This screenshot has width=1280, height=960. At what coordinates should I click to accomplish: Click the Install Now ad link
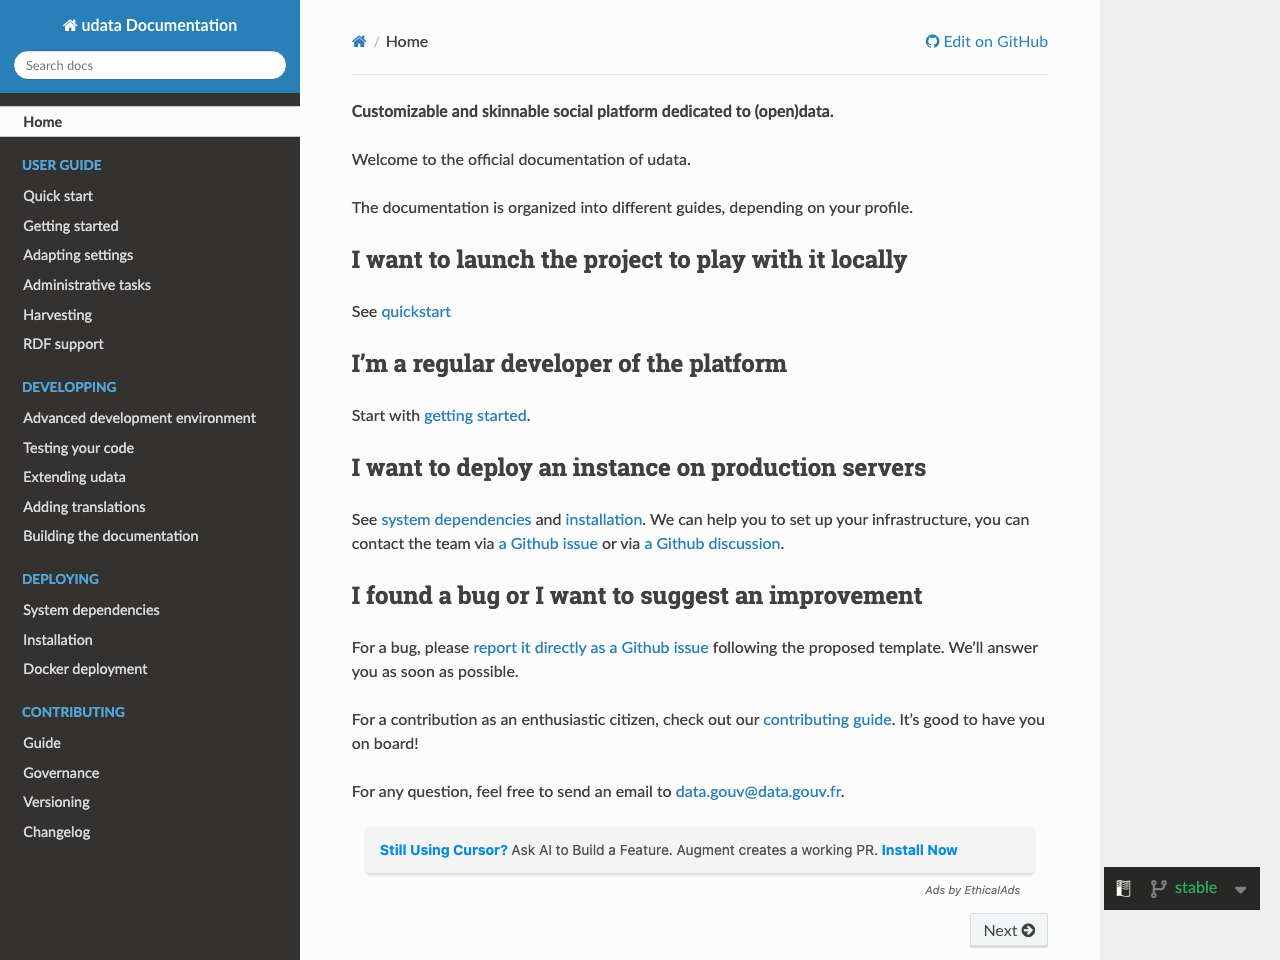pyautogui.click(x=918, y=850)
